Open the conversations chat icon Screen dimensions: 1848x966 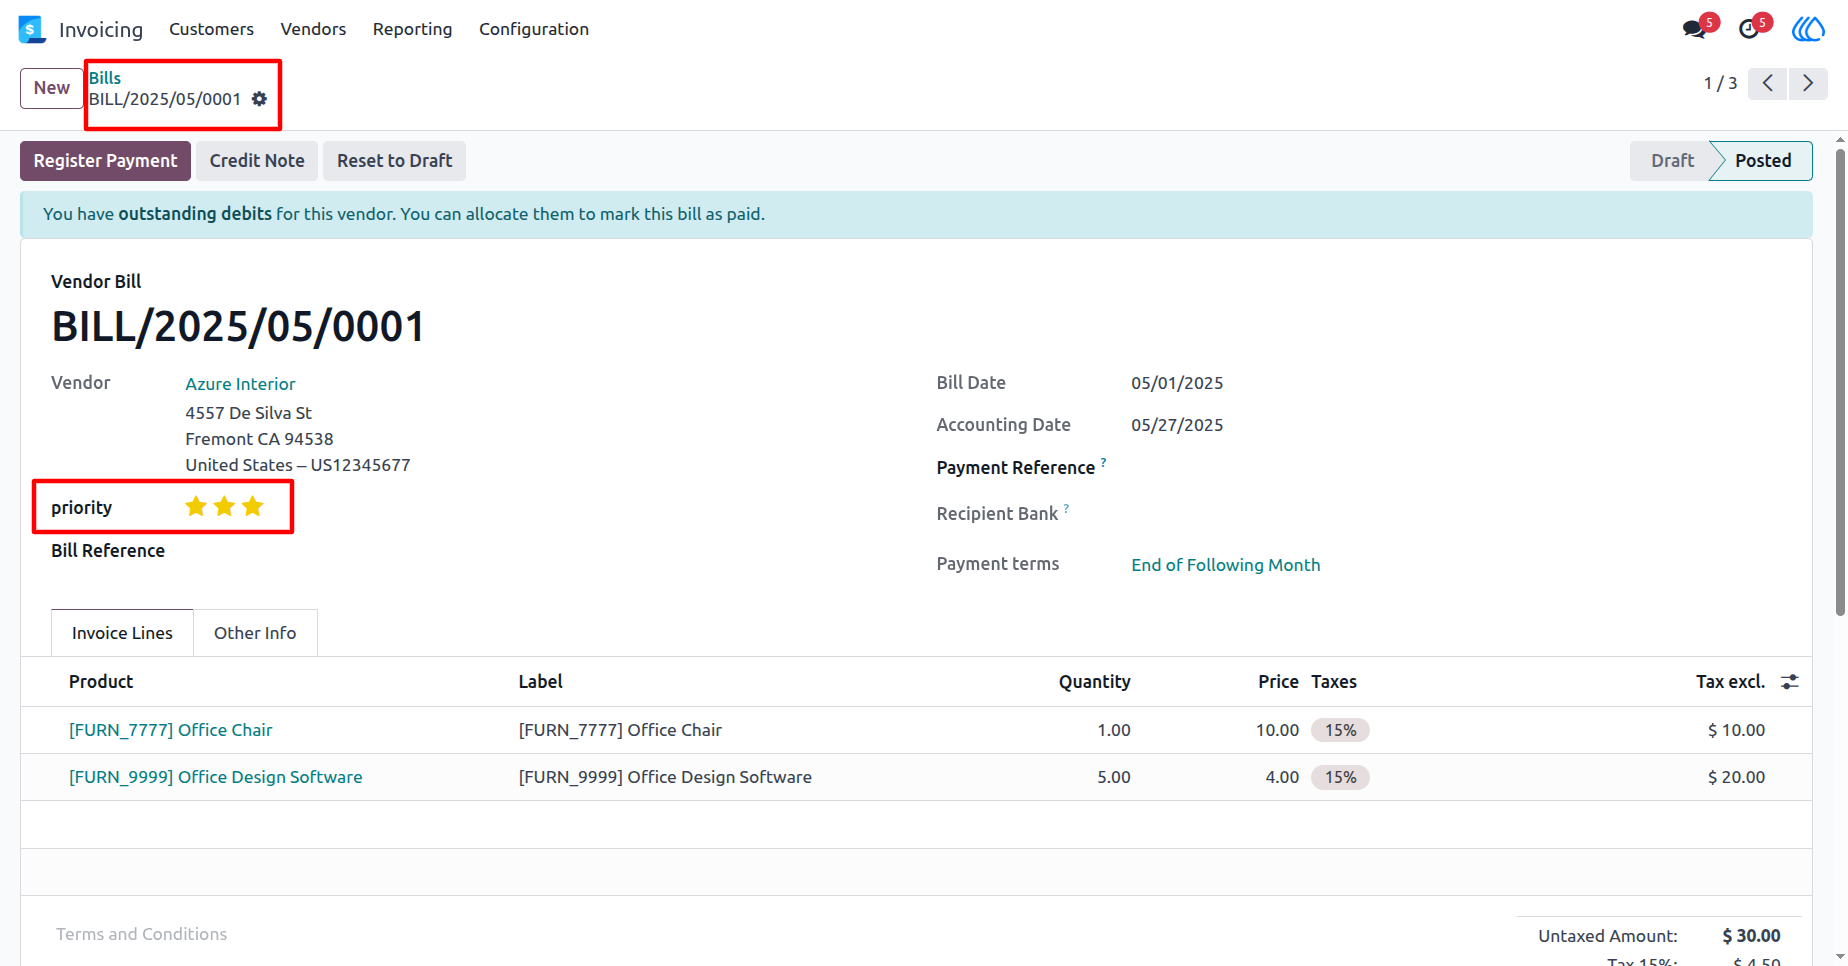click(1695, 29)
